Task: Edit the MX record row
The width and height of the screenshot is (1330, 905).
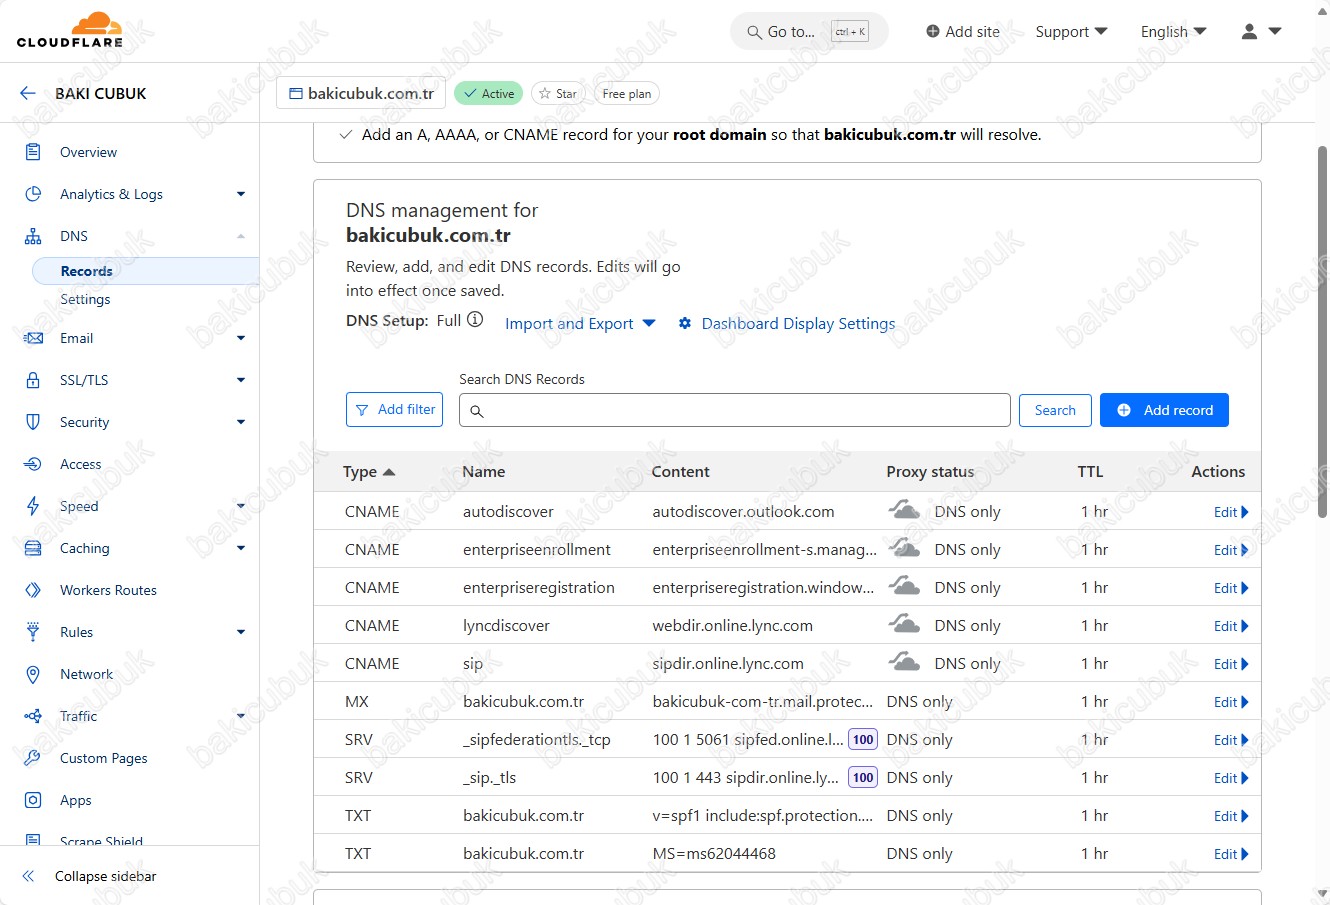Action: pyautogui.click(x=1231, y=702)
